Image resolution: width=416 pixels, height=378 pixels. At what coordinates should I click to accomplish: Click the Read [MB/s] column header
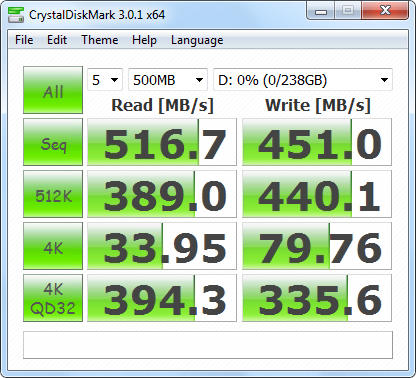[x=162, y=105]
